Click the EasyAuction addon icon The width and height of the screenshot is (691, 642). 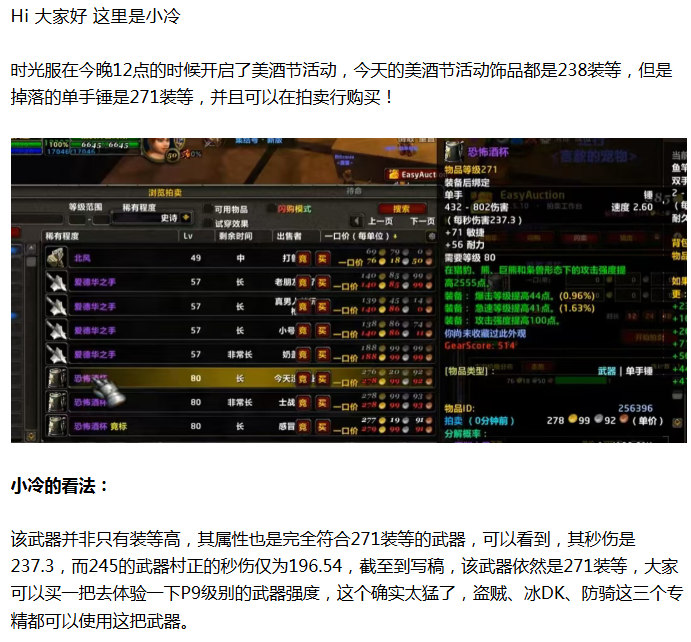[394, 174]
